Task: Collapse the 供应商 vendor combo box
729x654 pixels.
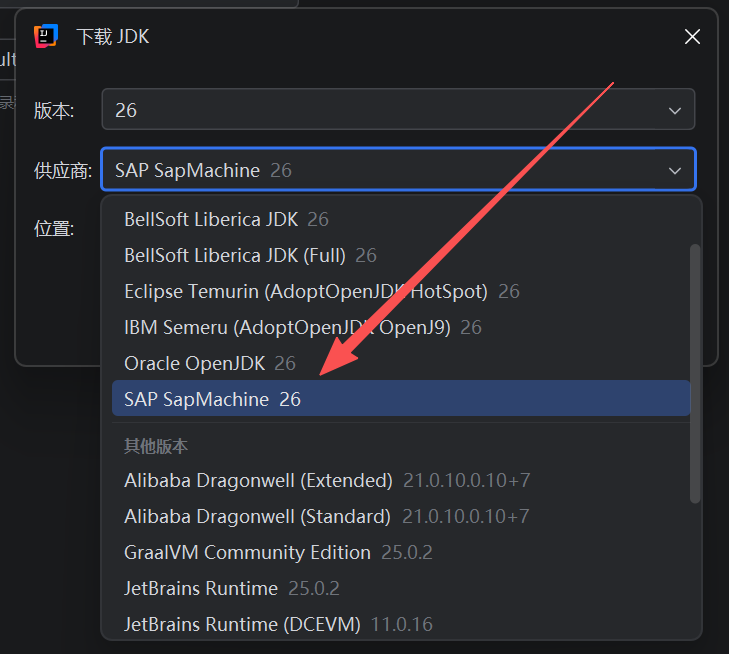Action: coord(397,170)
